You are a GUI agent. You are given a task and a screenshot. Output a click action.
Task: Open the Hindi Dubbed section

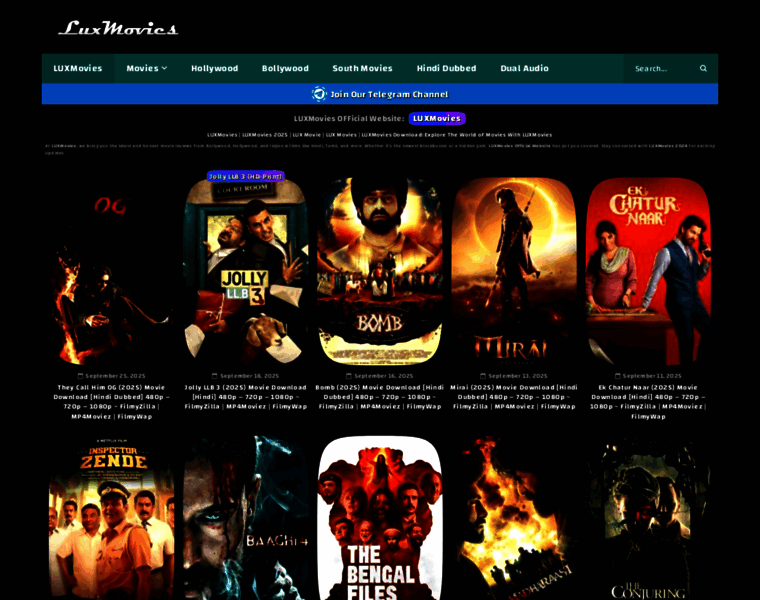click(x=446, y=68)
